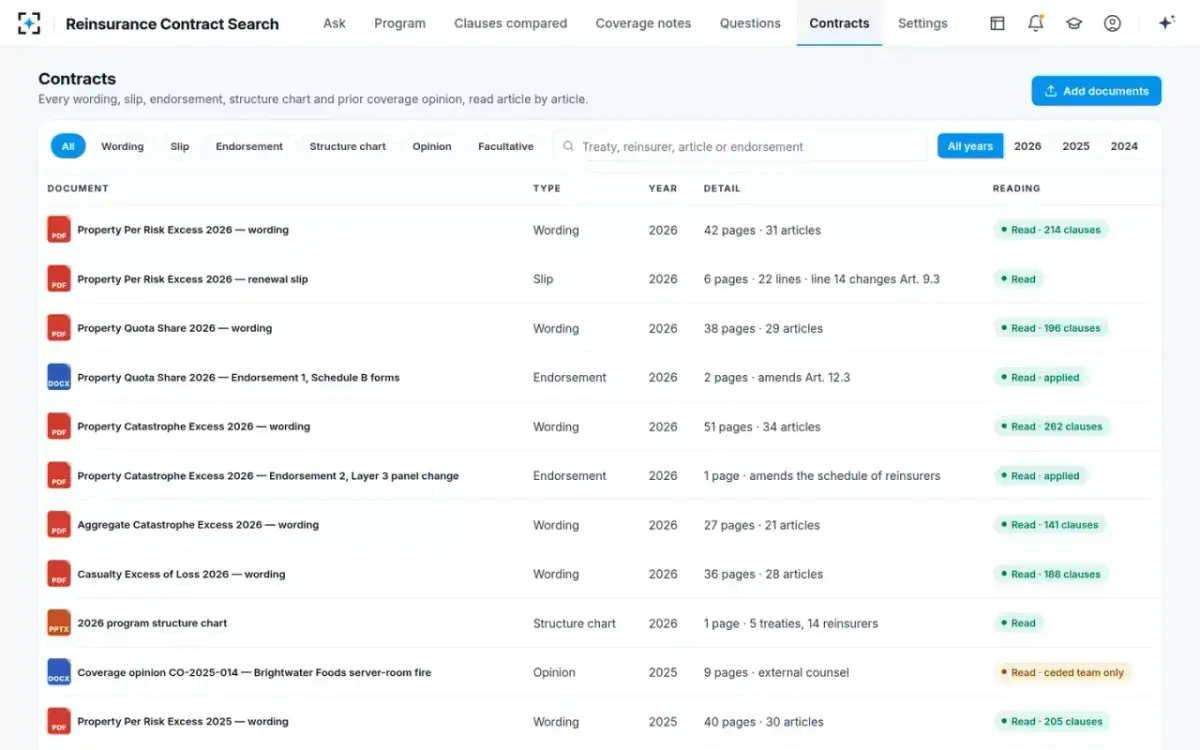Viewport: 1200px width, 750px height.
Task: Filter by Endorsement type
Action: click(x=249, y=146)
